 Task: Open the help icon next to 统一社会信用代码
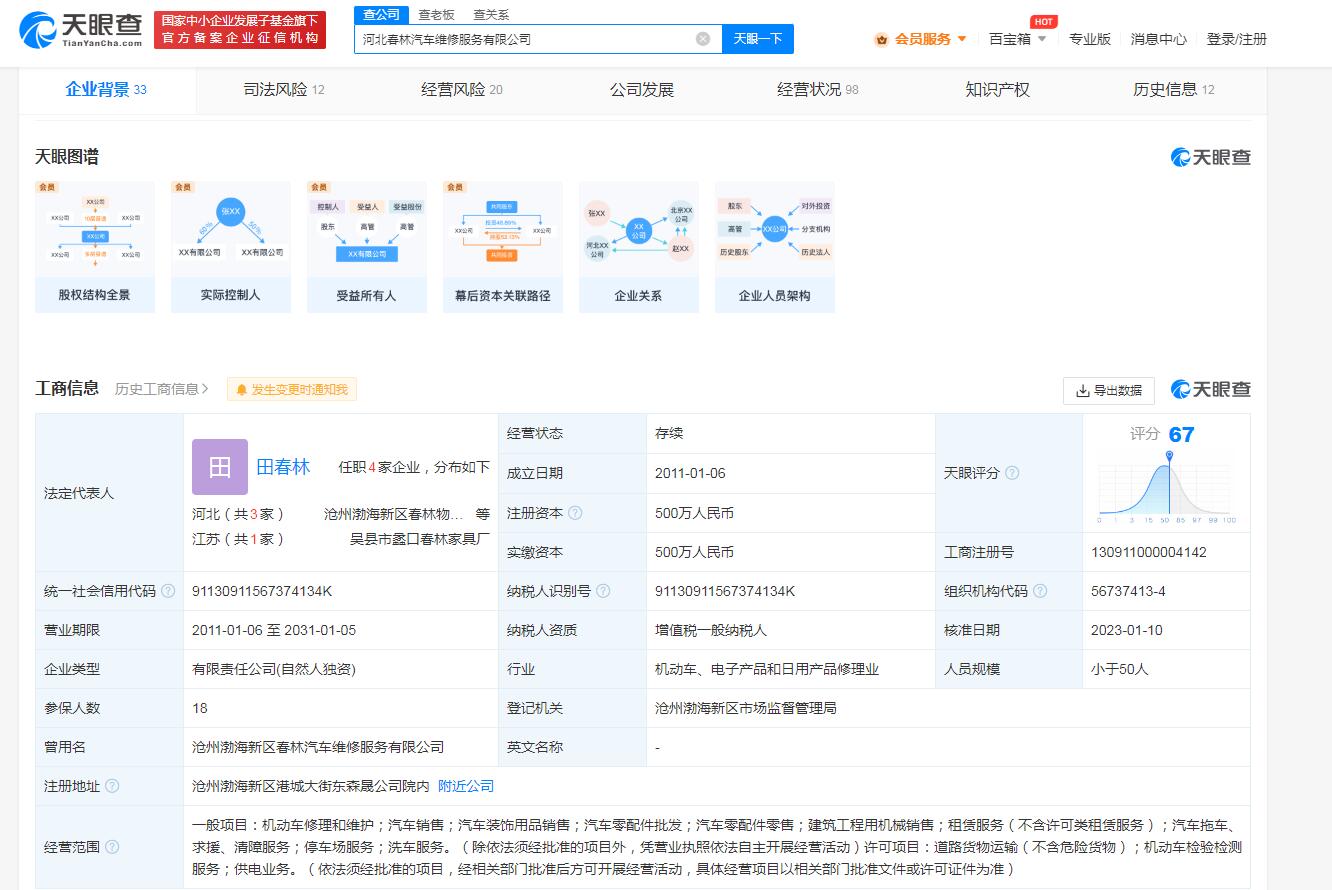(x=168, y=591)
